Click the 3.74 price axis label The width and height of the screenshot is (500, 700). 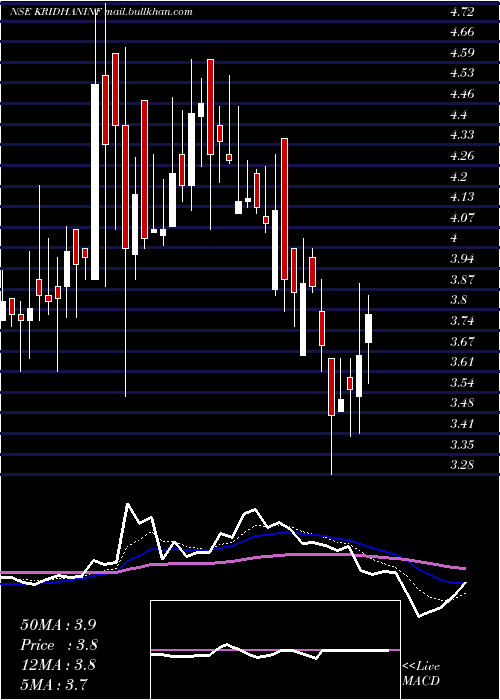(x=462, y=321)
